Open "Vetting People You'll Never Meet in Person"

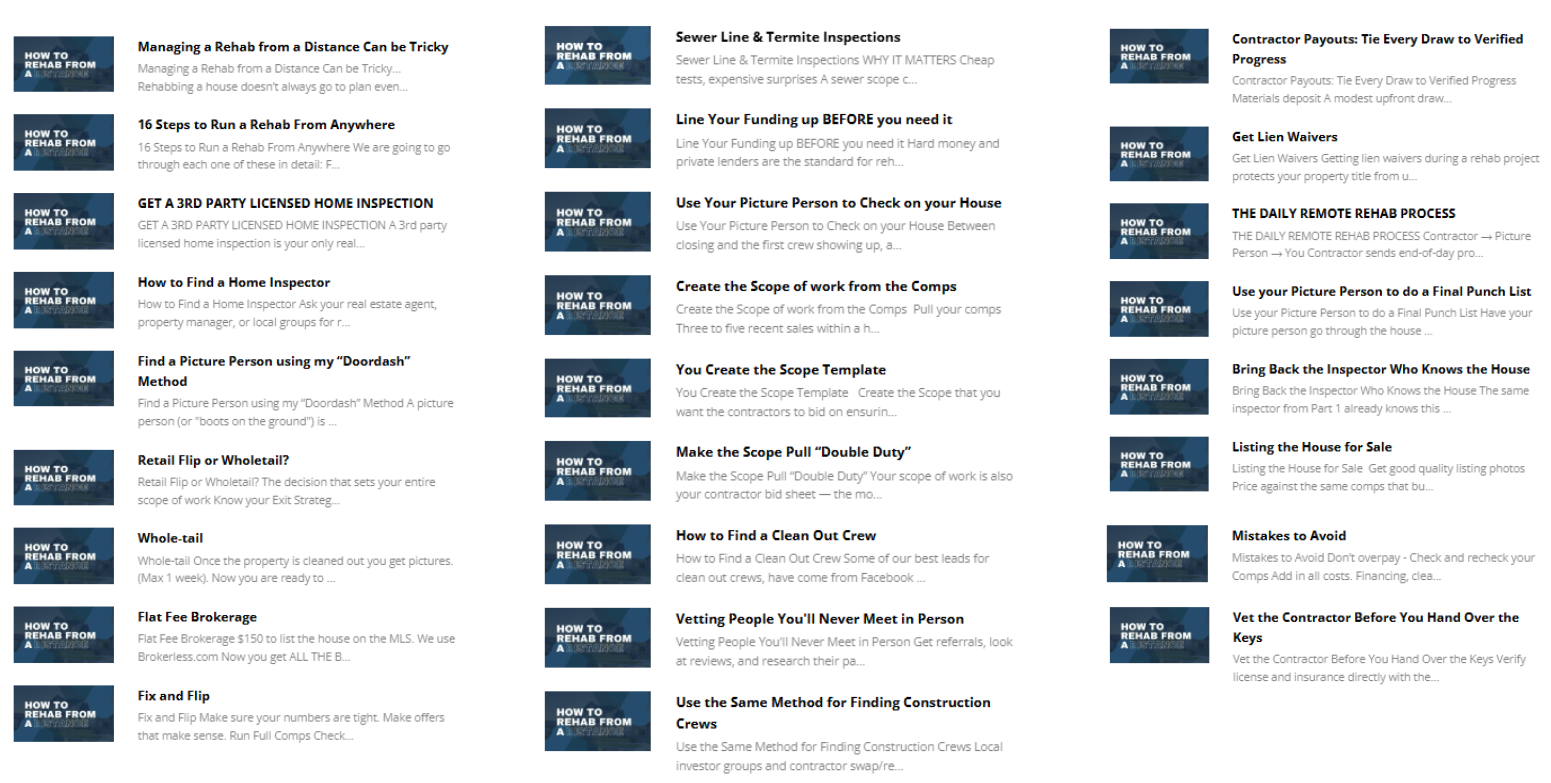tap(820, 619)
